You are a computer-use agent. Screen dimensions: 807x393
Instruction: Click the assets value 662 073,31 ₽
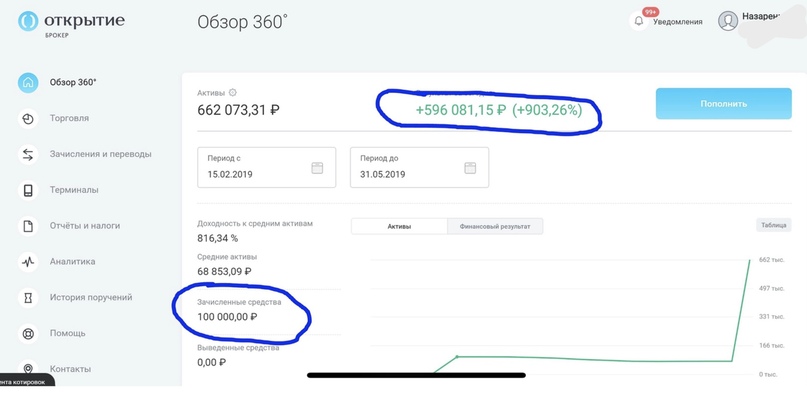tap(239, 110)
